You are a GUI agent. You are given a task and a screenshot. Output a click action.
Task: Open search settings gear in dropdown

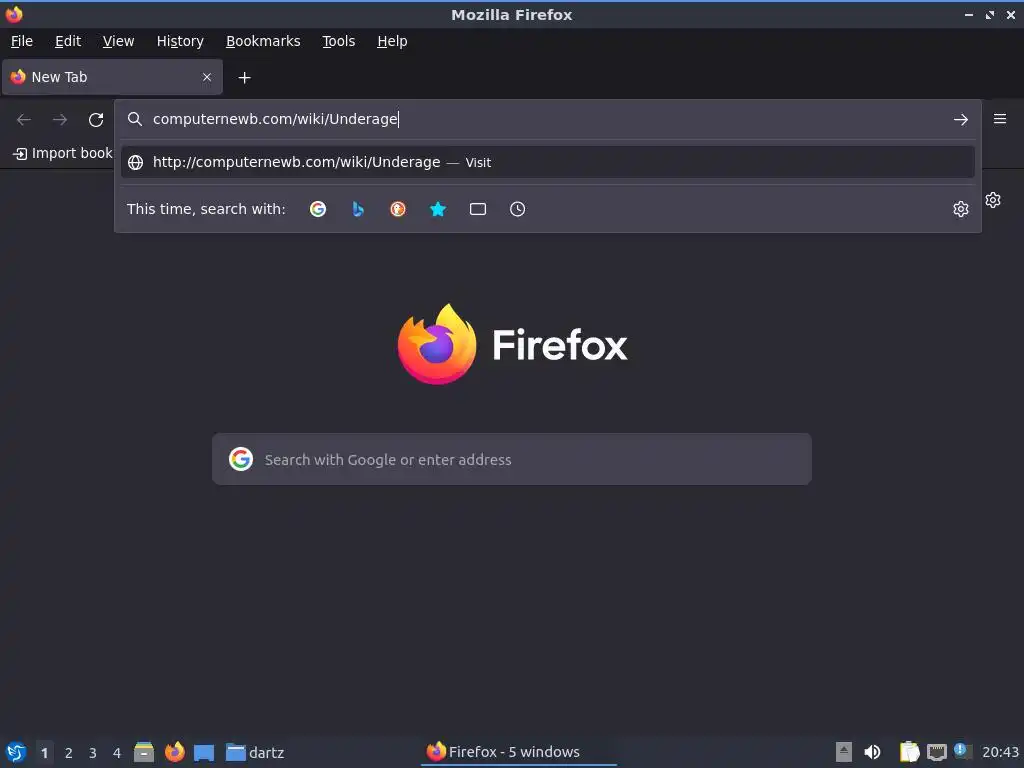(961, 209)
